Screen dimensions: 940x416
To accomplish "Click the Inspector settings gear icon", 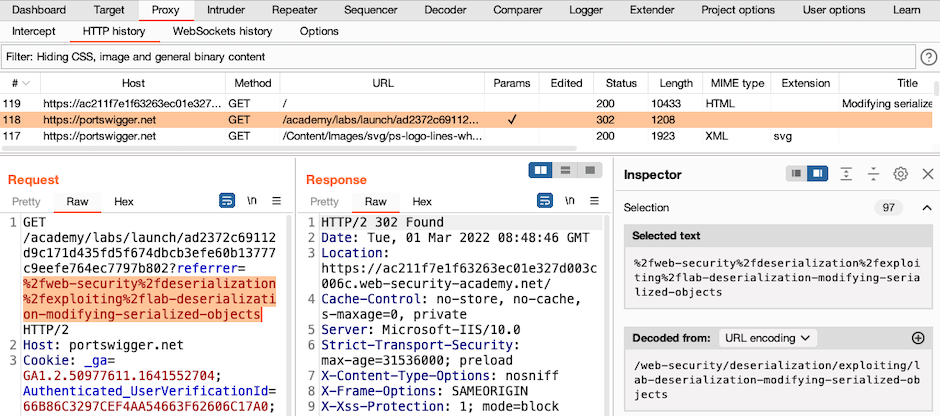I will (900, 174).
